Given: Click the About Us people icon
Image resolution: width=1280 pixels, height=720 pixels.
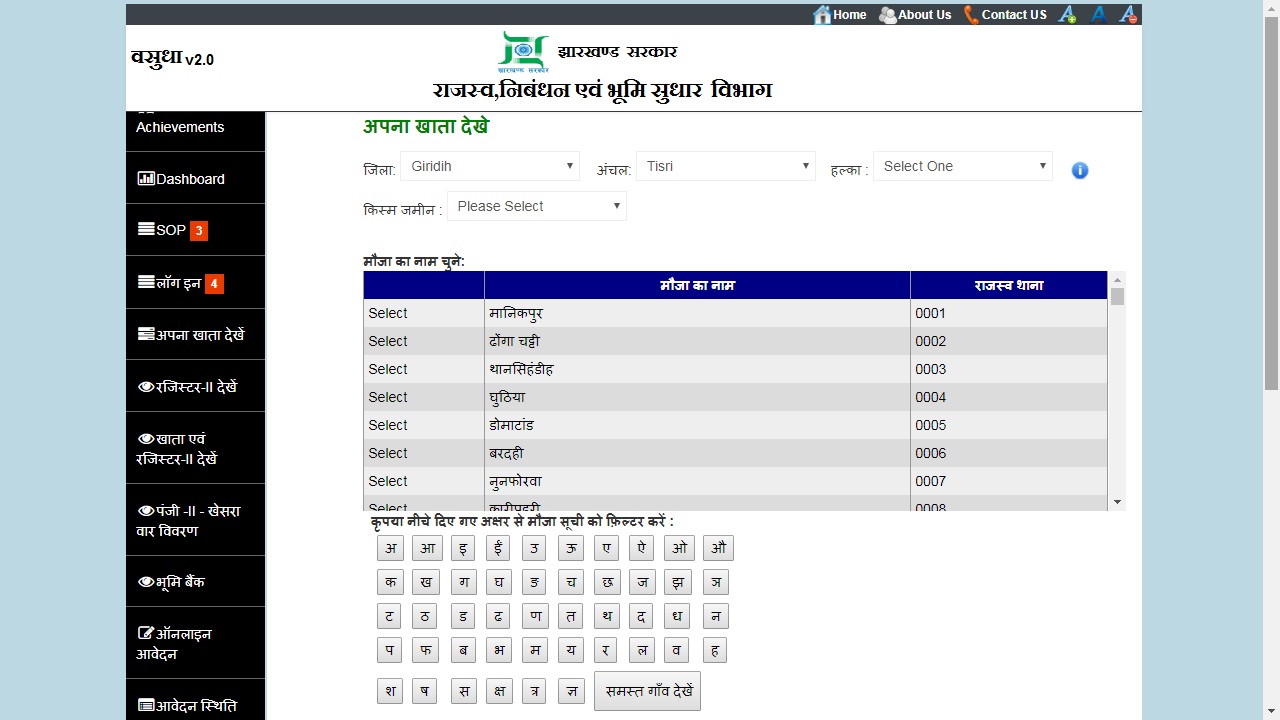Looking at the screenshot, I should coord(887,14).
